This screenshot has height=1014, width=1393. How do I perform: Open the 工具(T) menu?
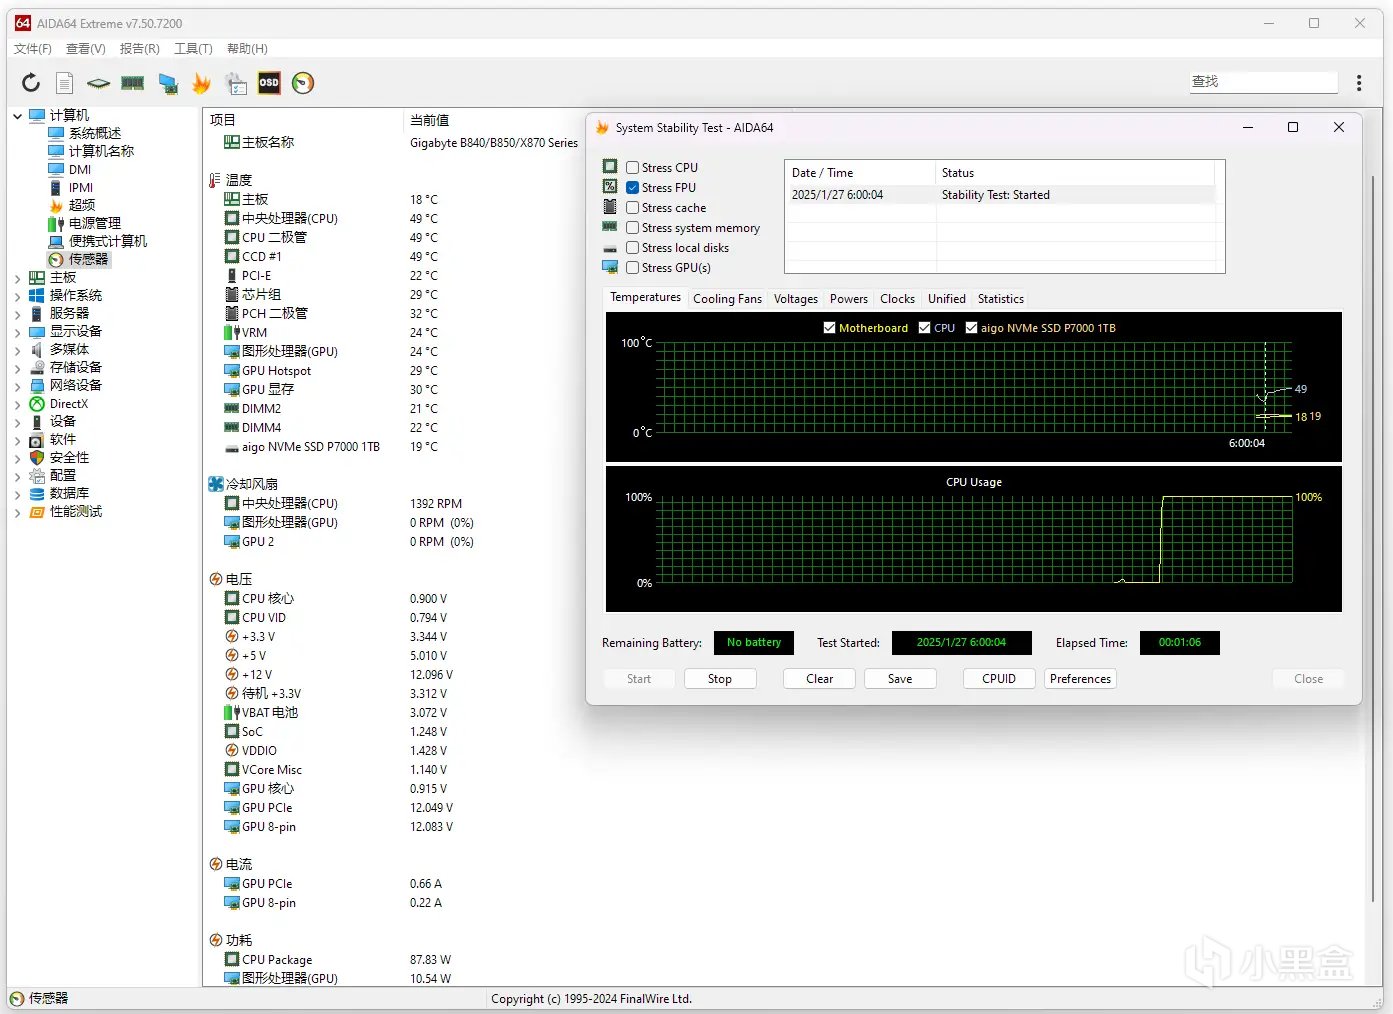pos(193,49)
